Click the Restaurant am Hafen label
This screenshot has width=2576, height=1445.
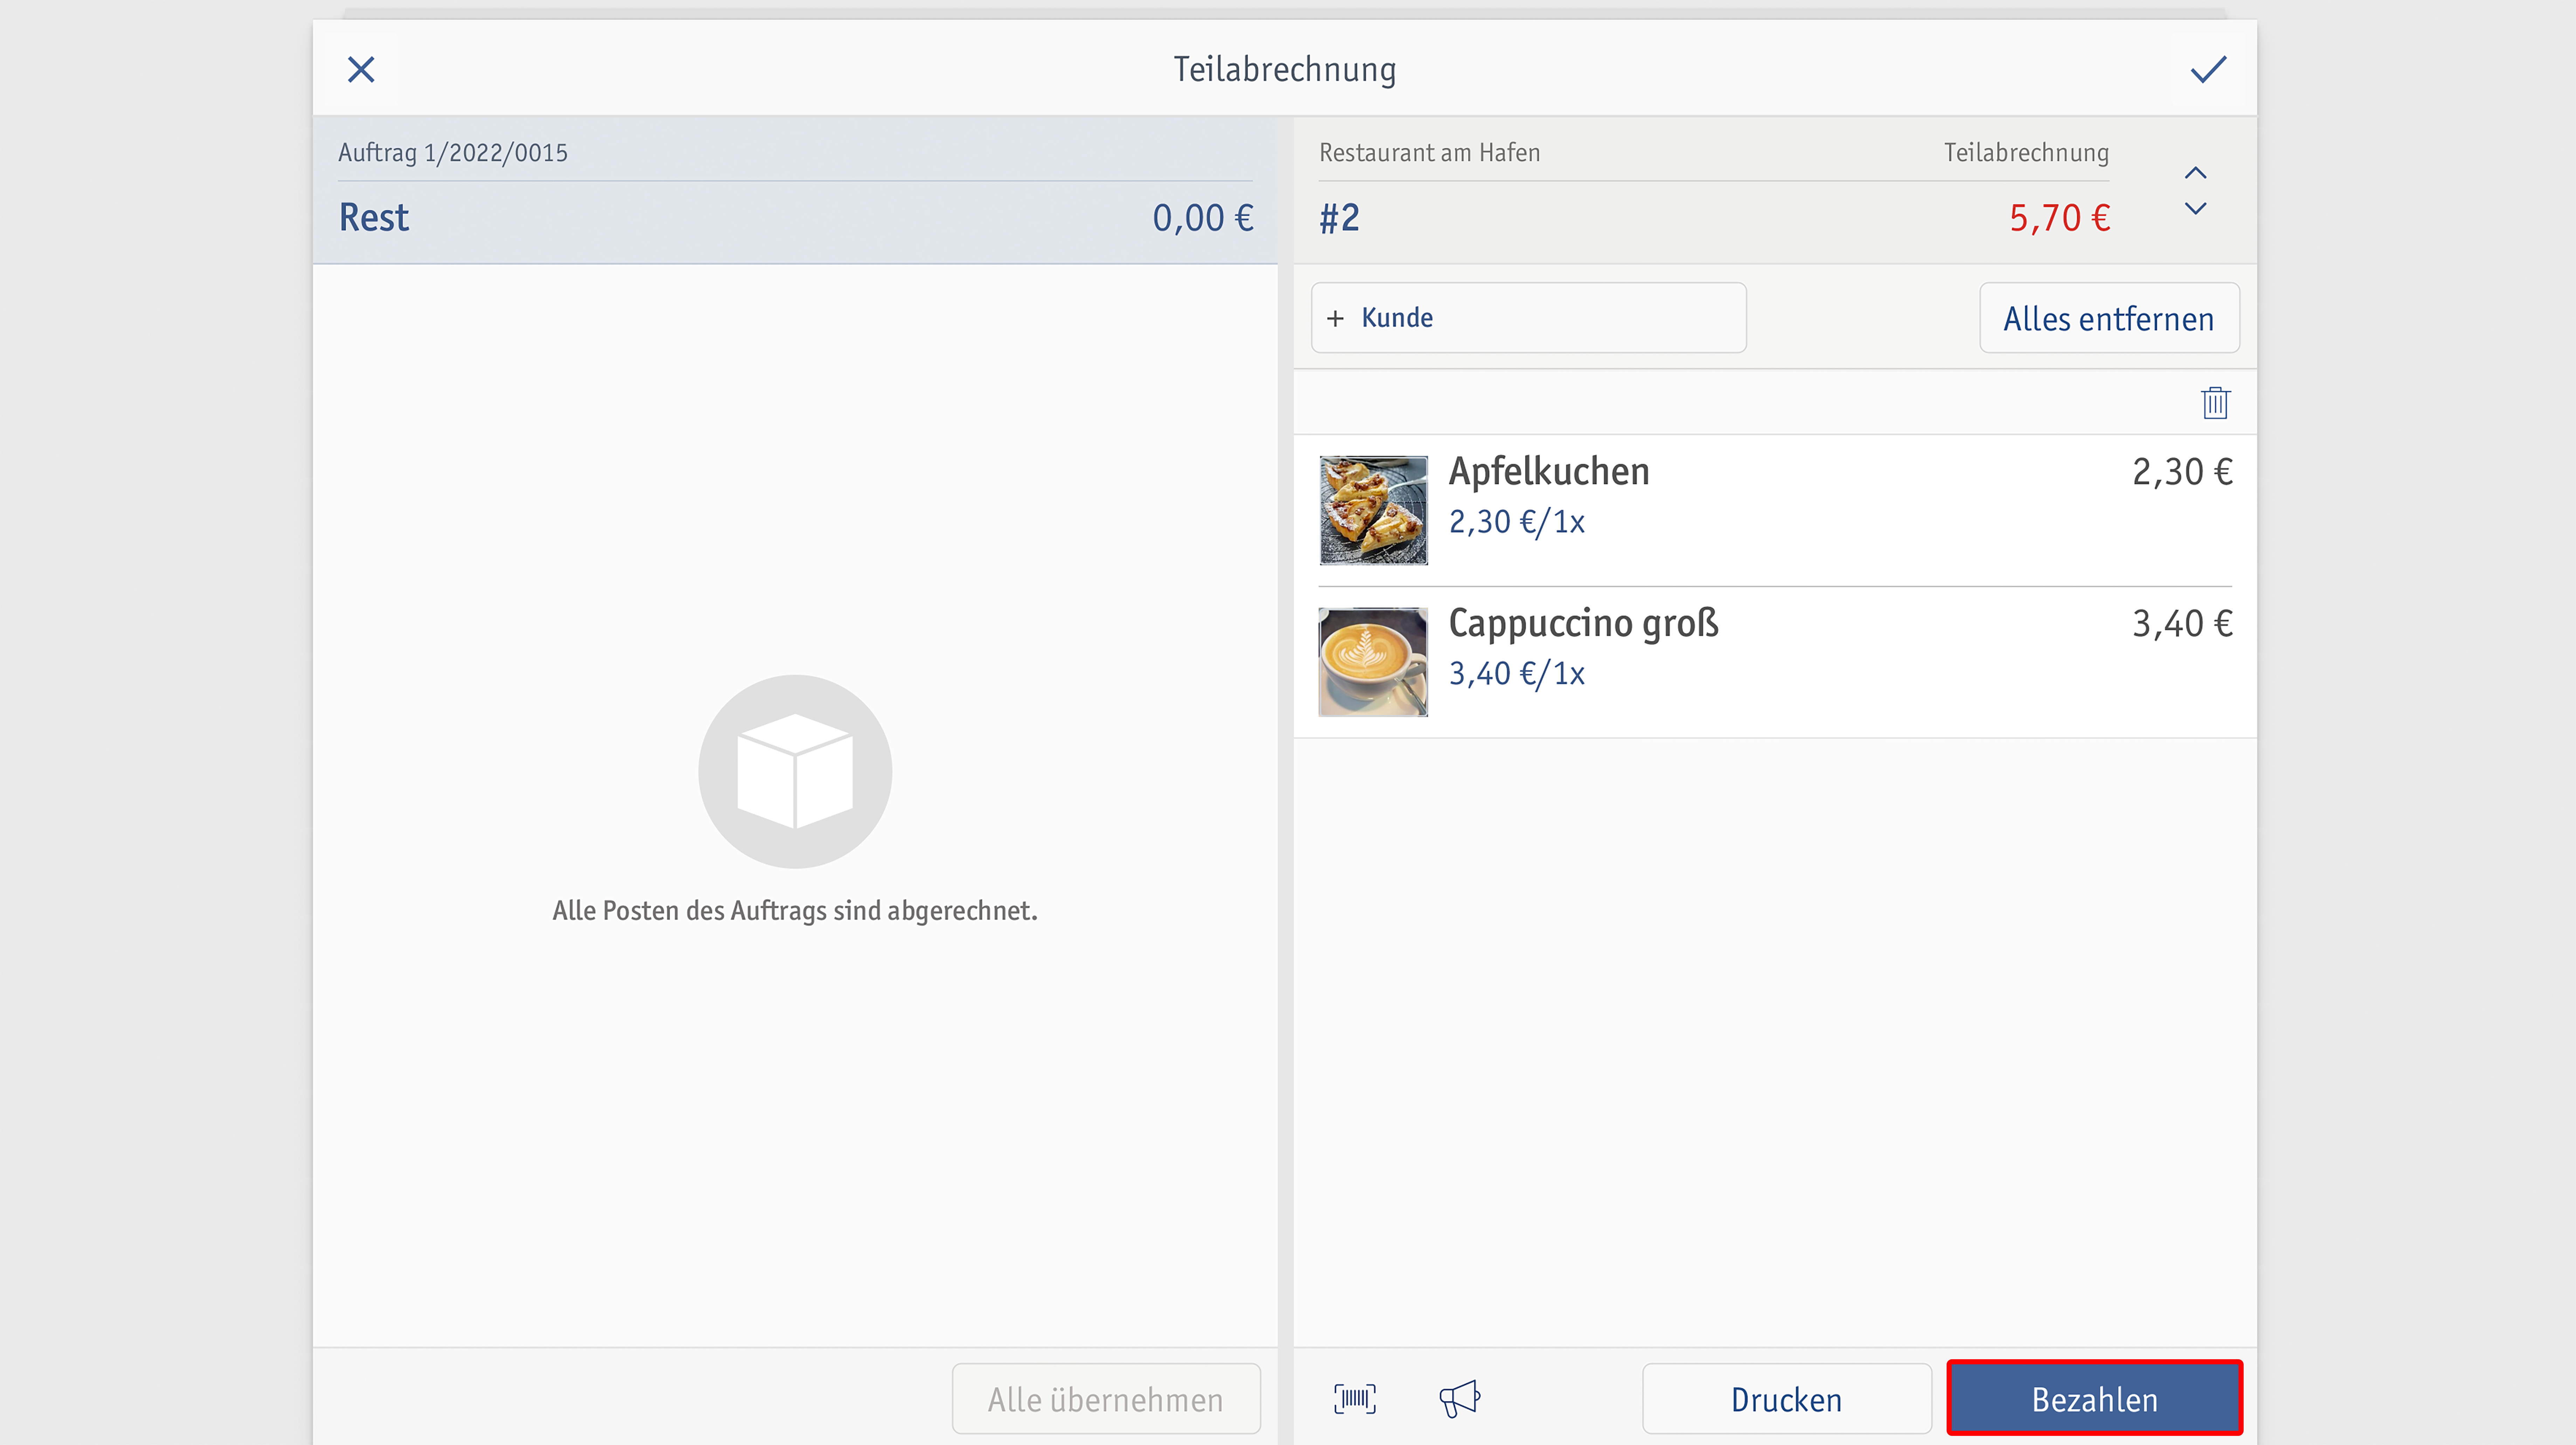pyautogui.click(x=1429, y=153)
